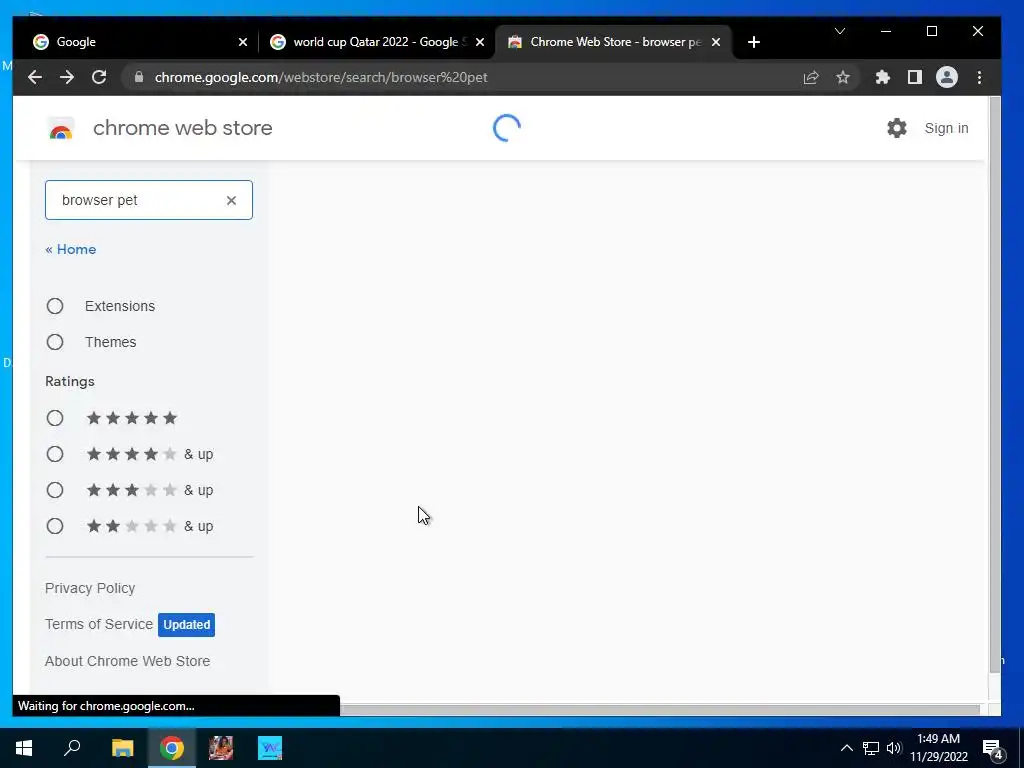Show hidden system tray icons
The width and height of the screenshot is (1024, 768).
(x=846, y=748)
